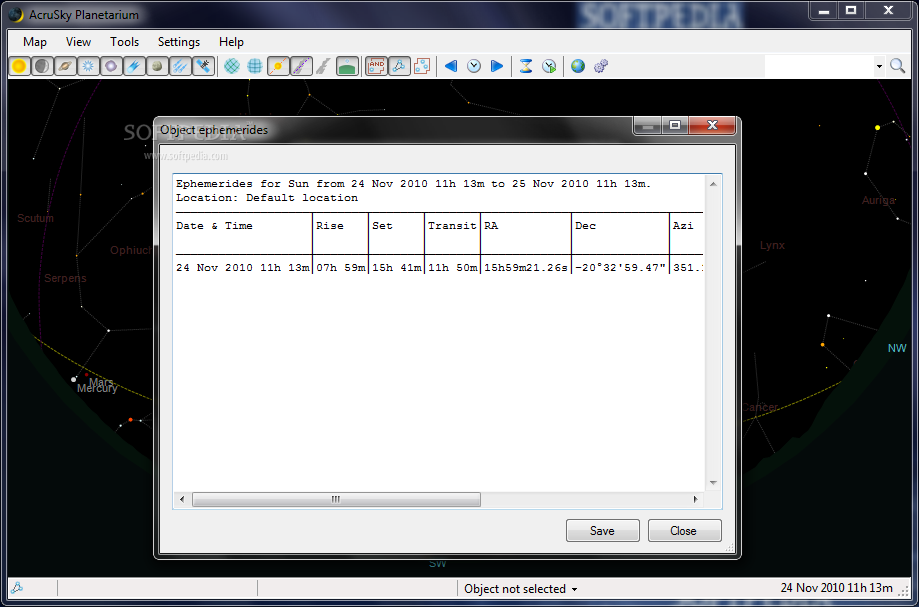The width and height of the screenshot is (919, 607).
Task: Open the Earth globe location icon
Action: [578, 66]
